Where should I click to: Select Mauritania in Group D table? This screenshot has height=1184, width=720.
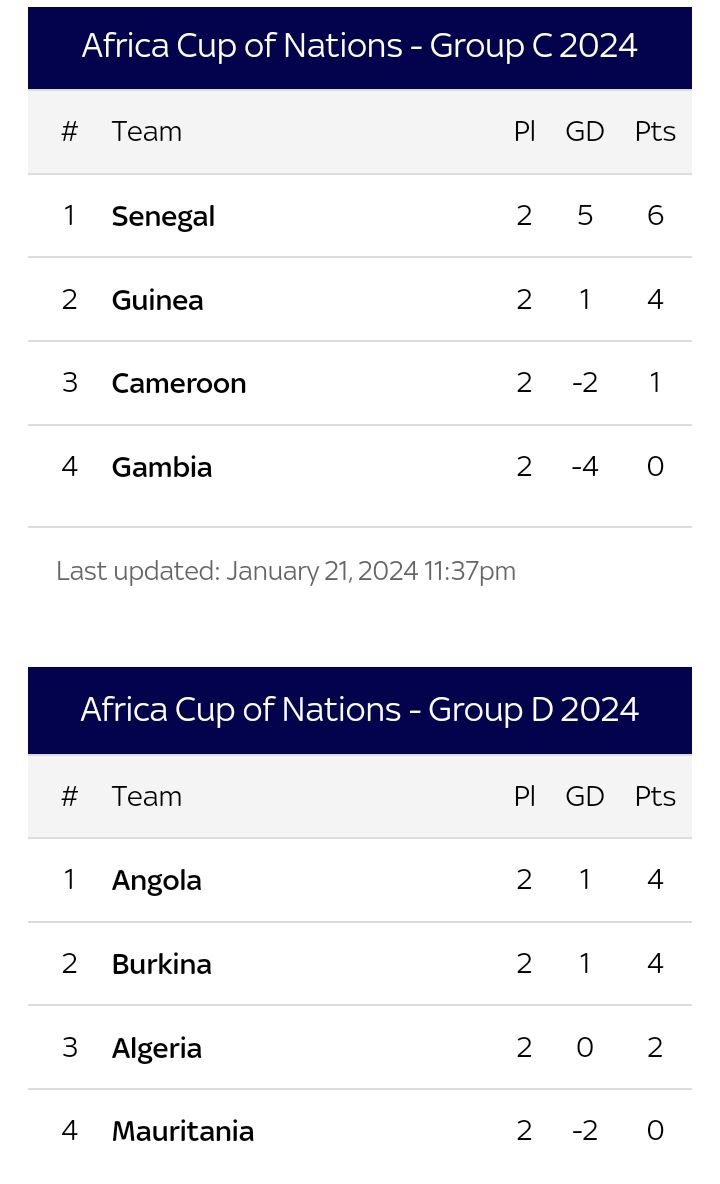(183, 1131)
